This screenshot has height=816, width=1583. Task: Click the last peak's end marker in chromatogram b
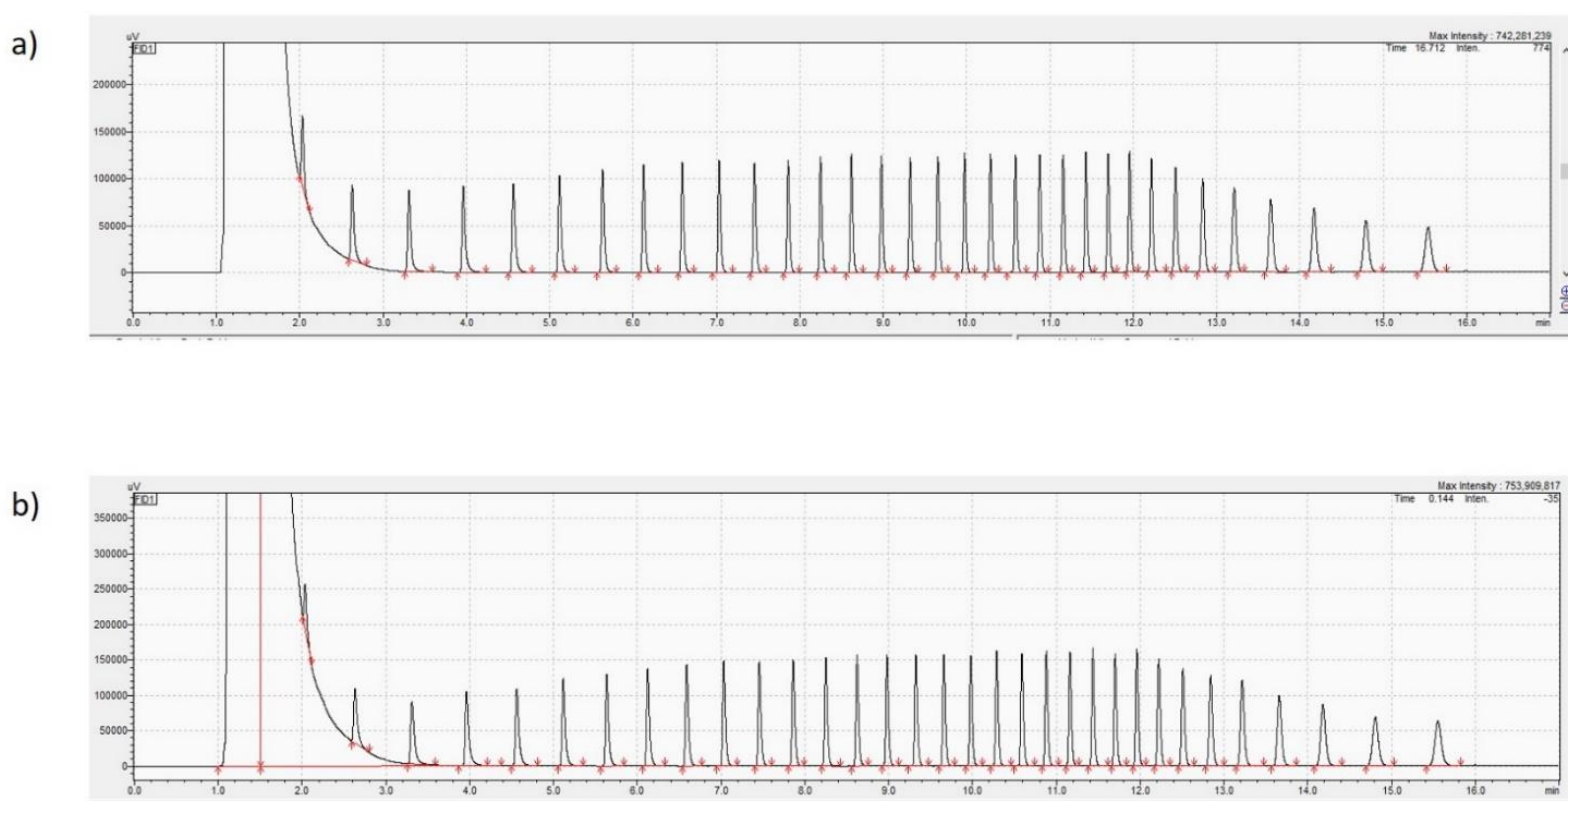[x=1460, y=762]
